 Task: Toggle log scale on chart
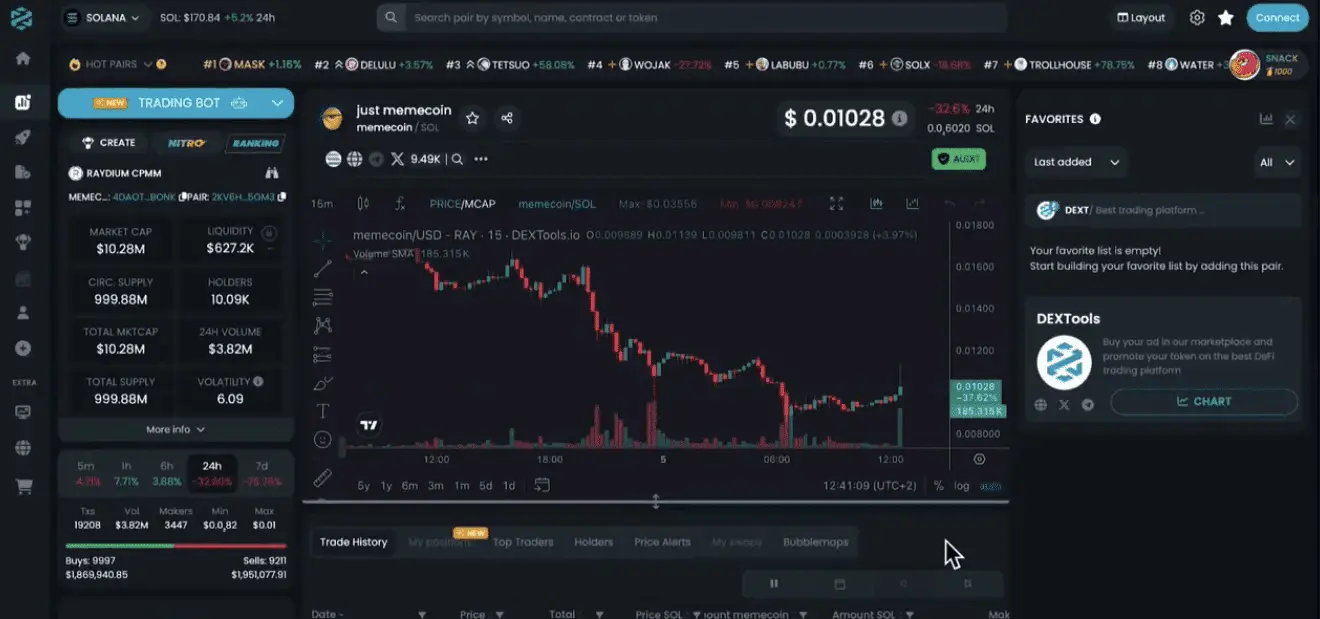[962, 485]
